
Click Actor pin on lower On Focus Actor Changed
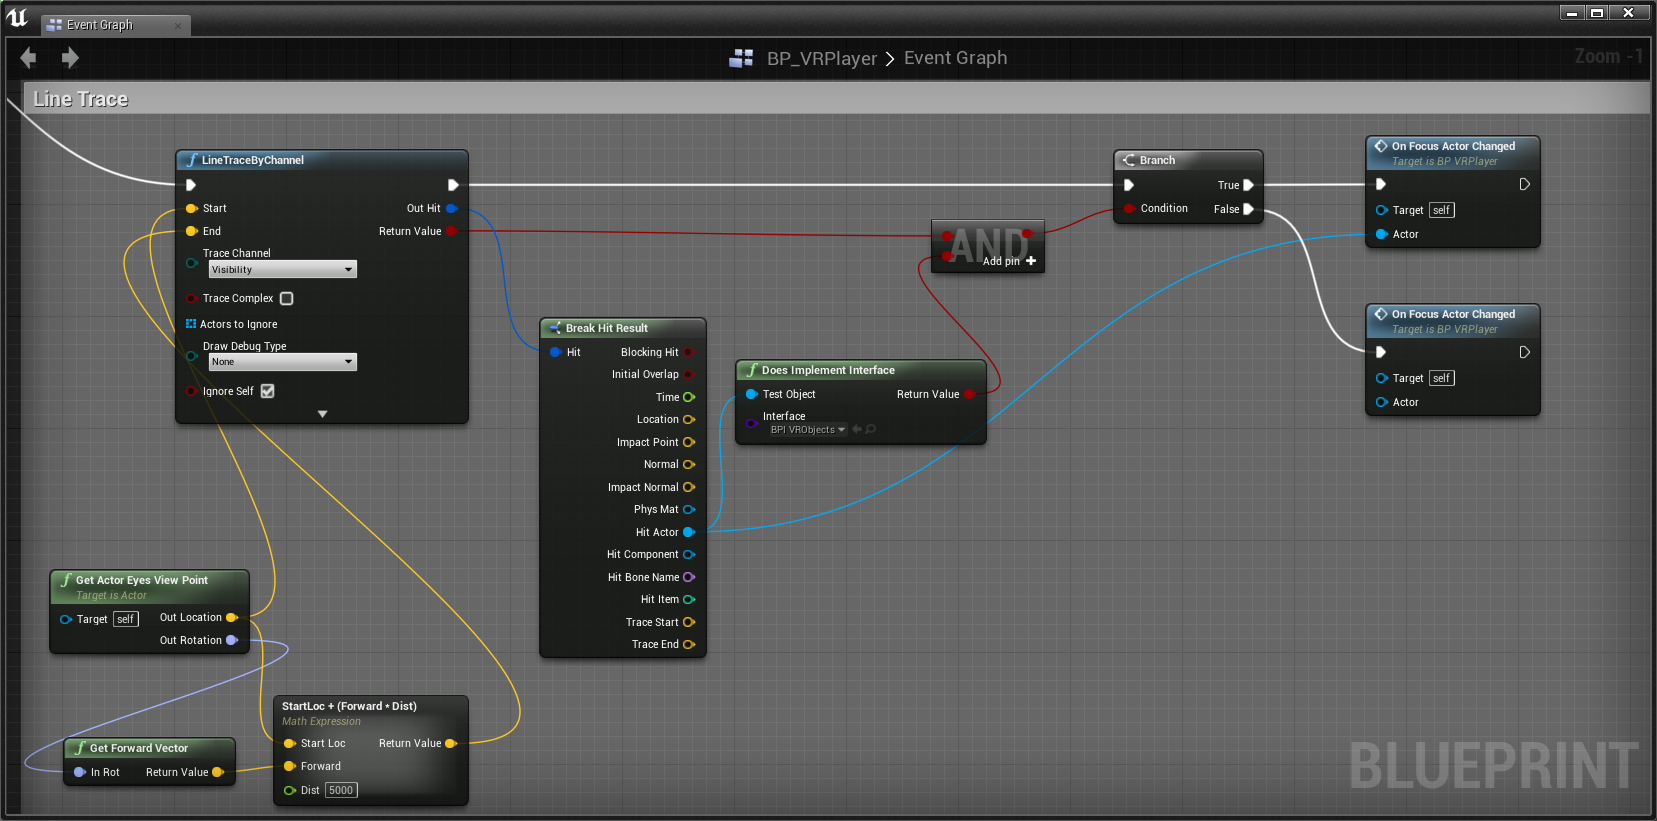coord(1381,402)
